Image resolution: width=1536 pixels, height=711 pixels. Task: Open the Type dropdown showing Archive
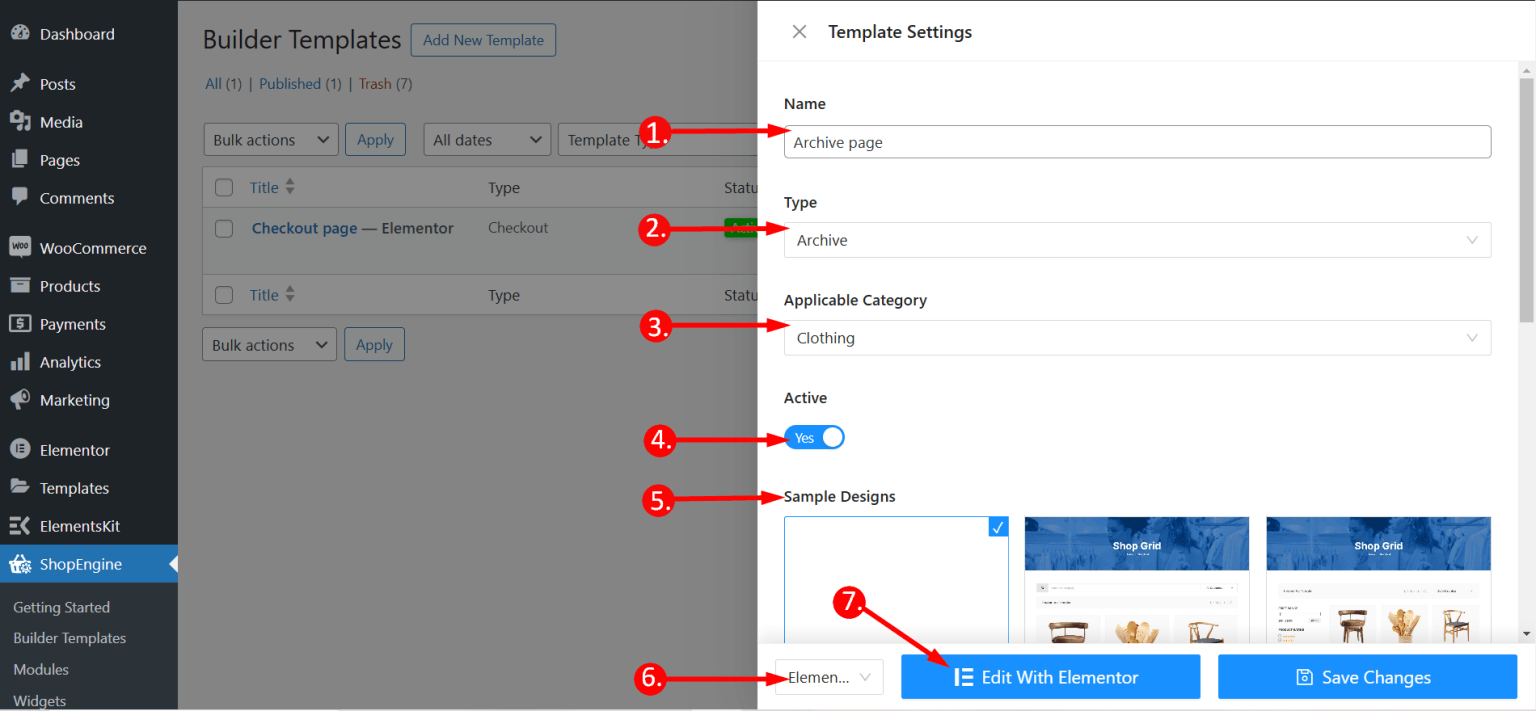[x=1137, y=240]
